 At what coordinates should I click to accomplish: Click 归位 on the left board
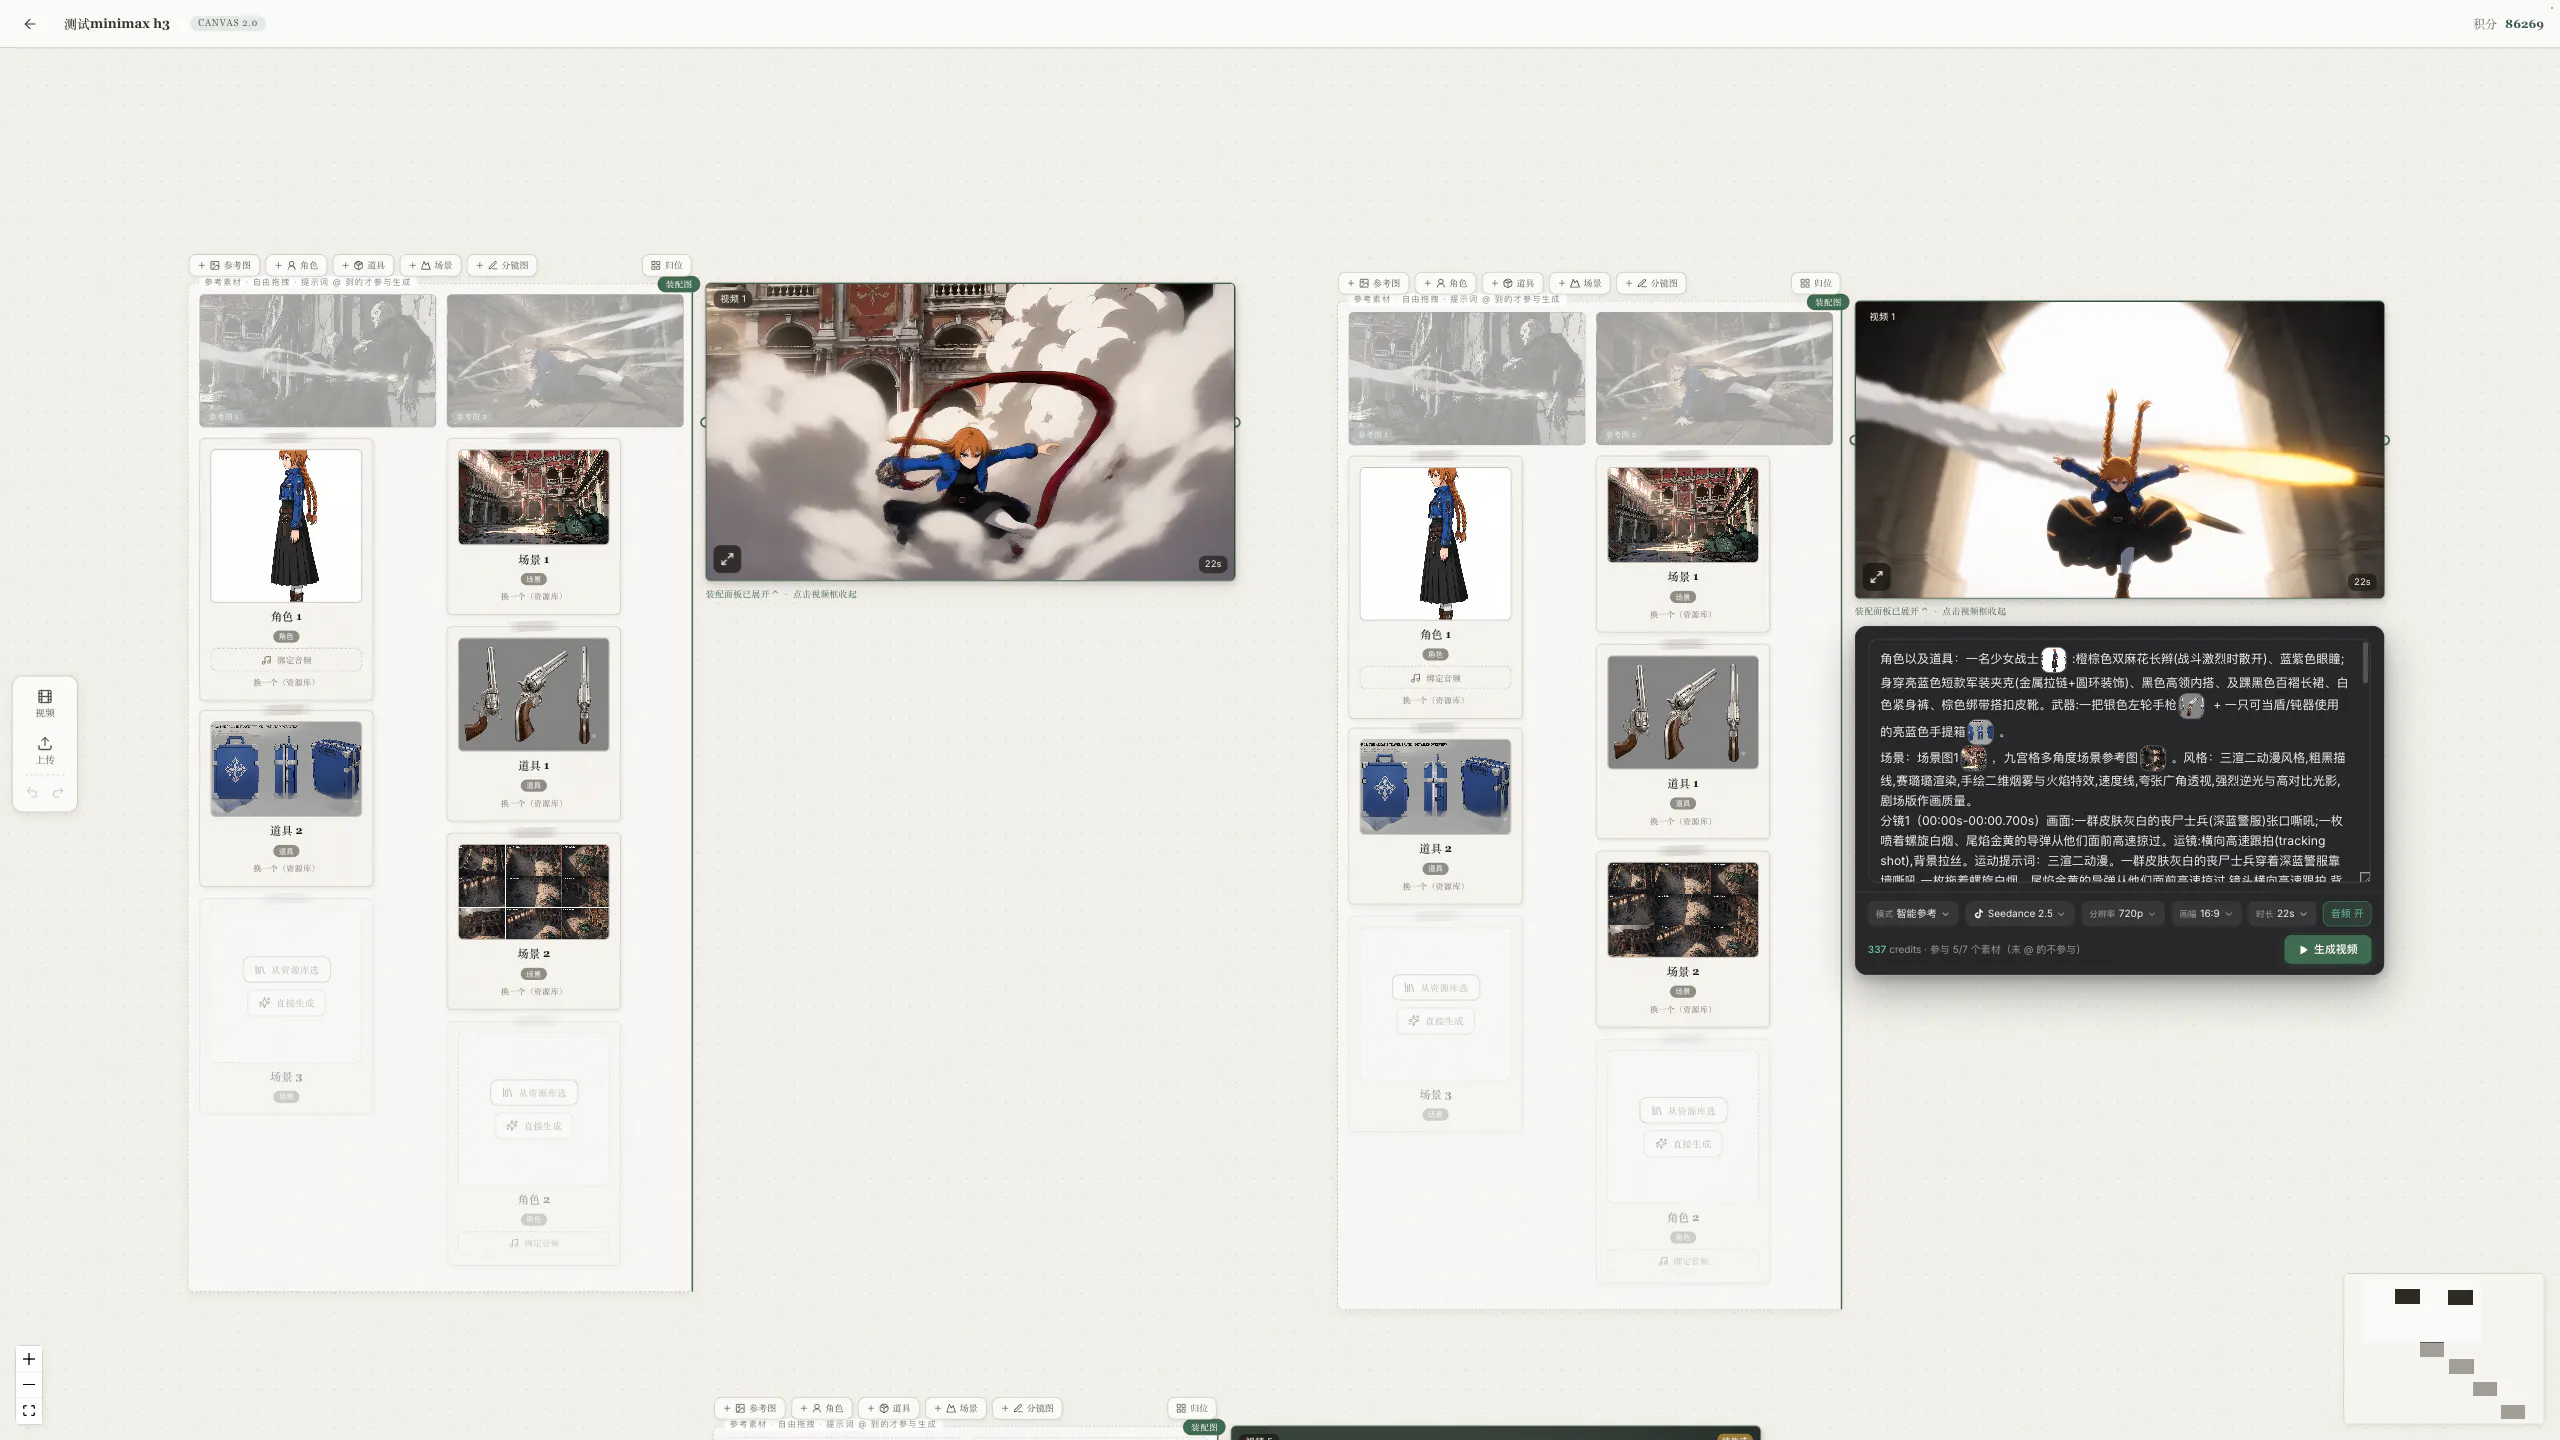click(x=667, y=265)
